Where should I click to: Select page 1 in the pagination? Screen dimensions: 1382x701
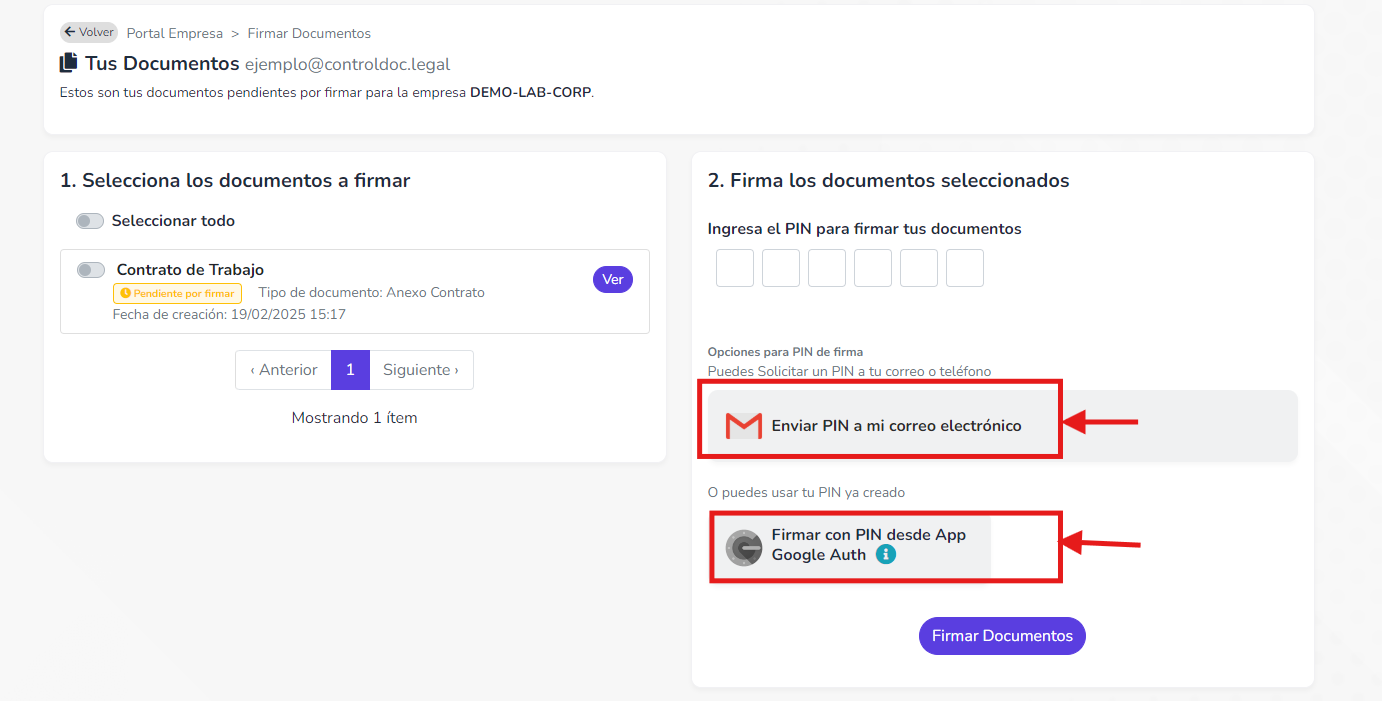click(x=350, y=370)
